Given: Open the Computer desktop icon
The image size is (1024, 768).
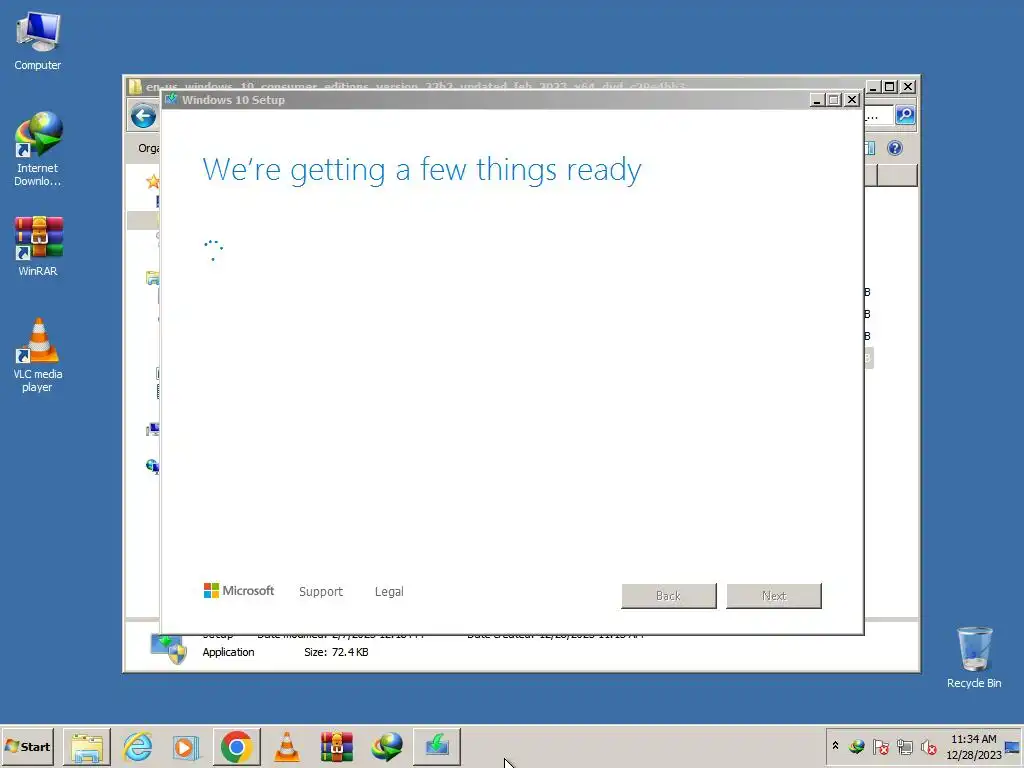Looking at the screenshot, I should [x=37, y=40].
